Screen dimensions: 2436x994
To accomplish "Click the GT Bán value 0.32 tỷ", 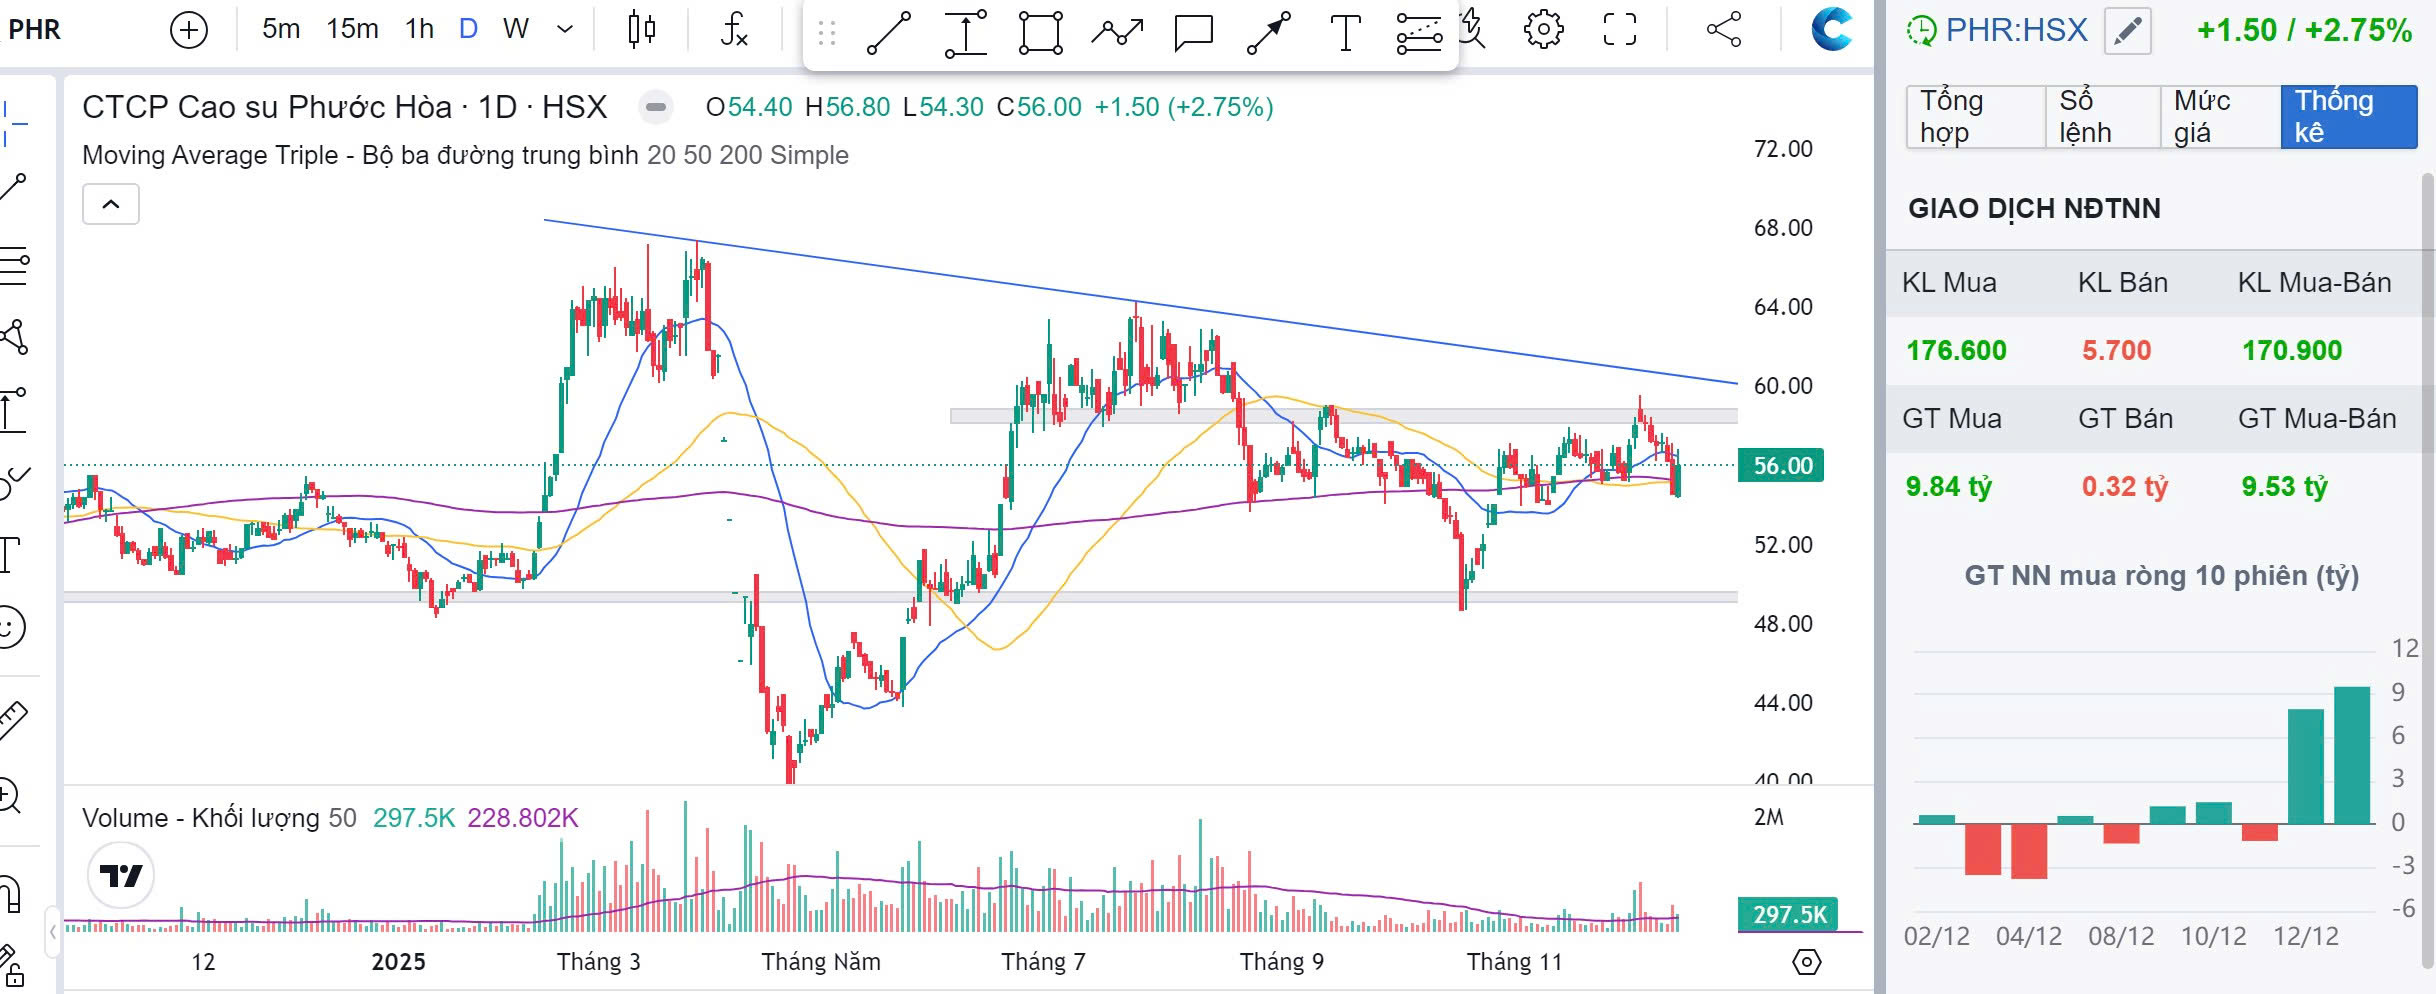I will point(2124,487).
